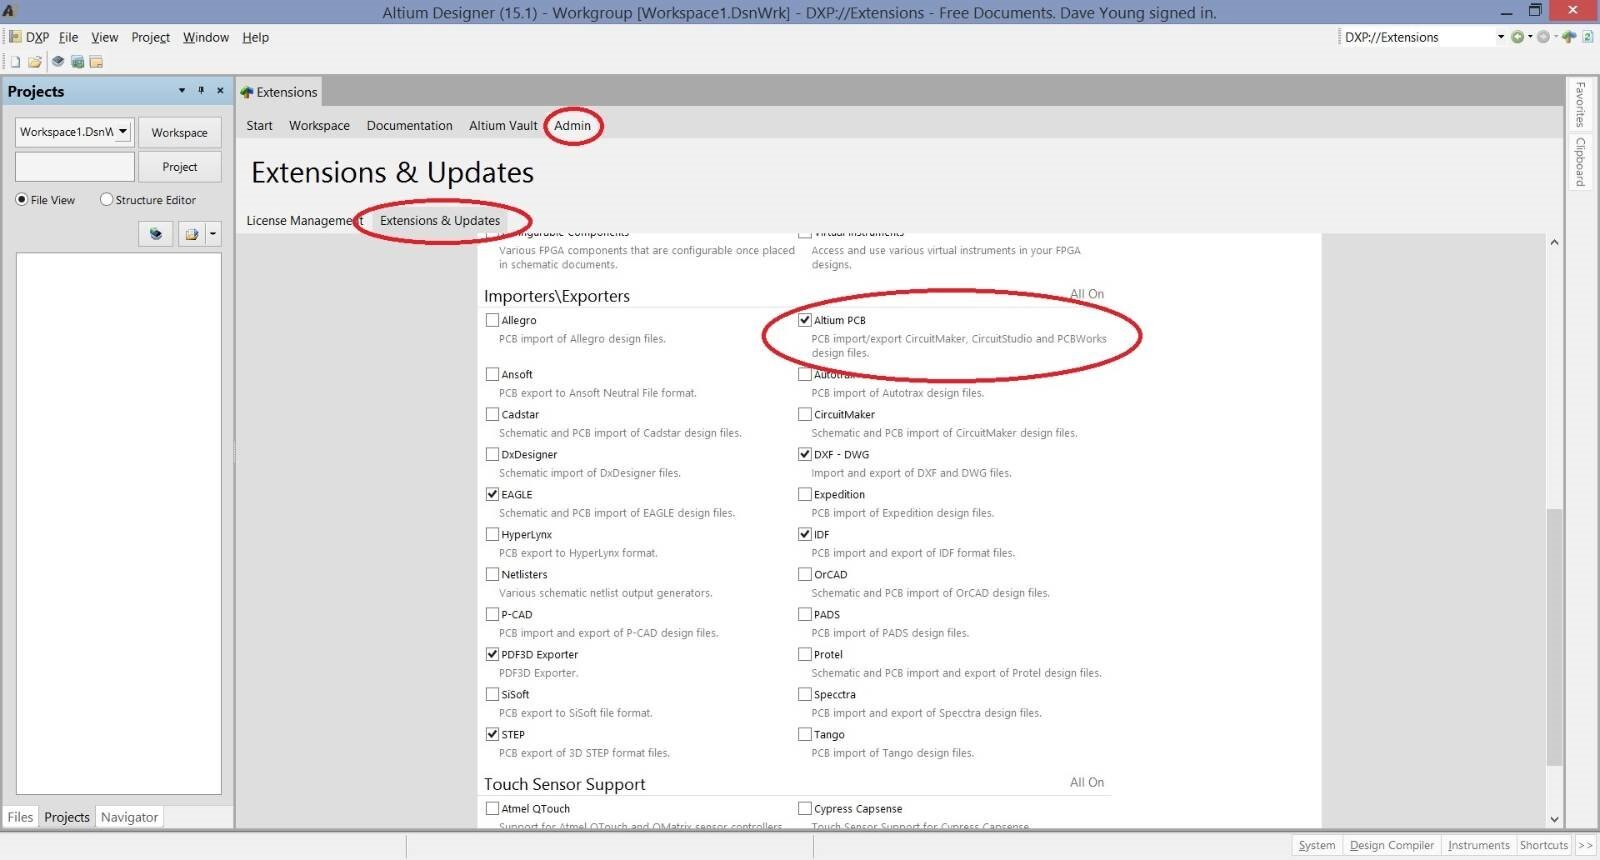
Task: Open the Window menu
Action: pyautogui.click(x=206, y=37)
